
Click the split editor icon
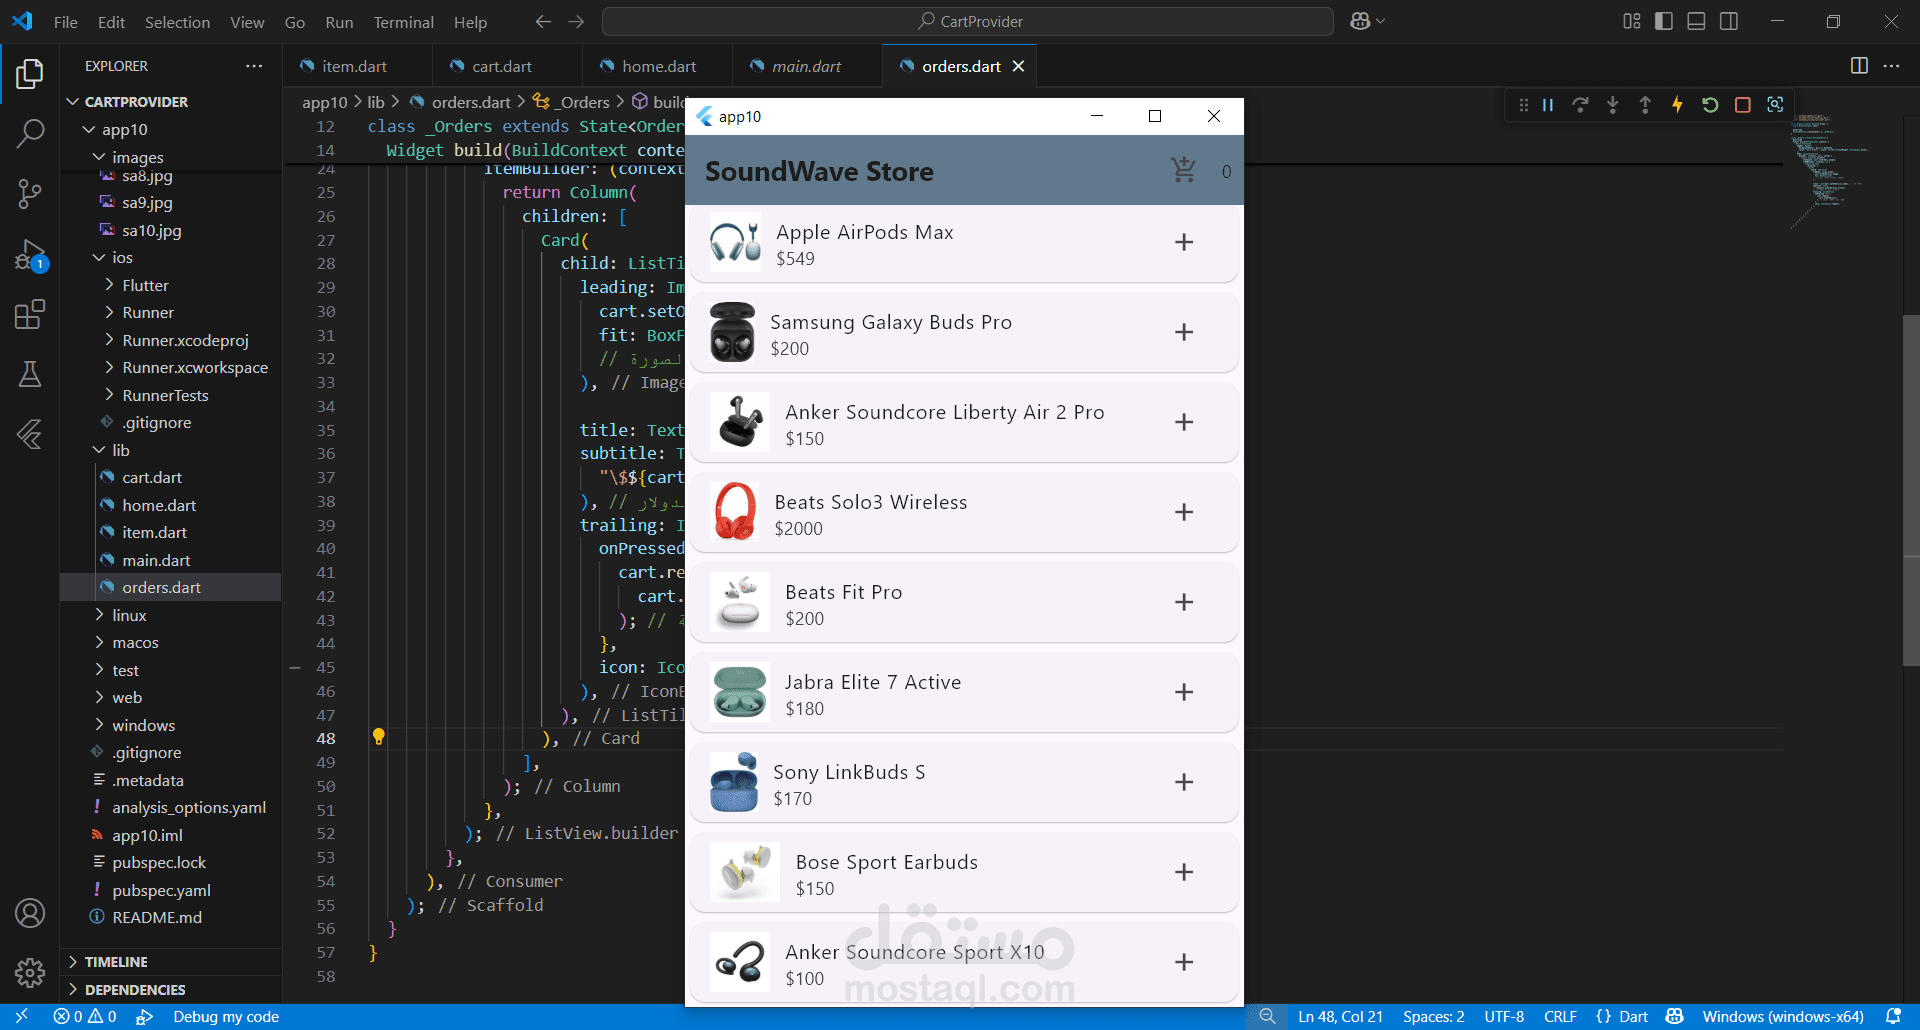pos(1859,66)
